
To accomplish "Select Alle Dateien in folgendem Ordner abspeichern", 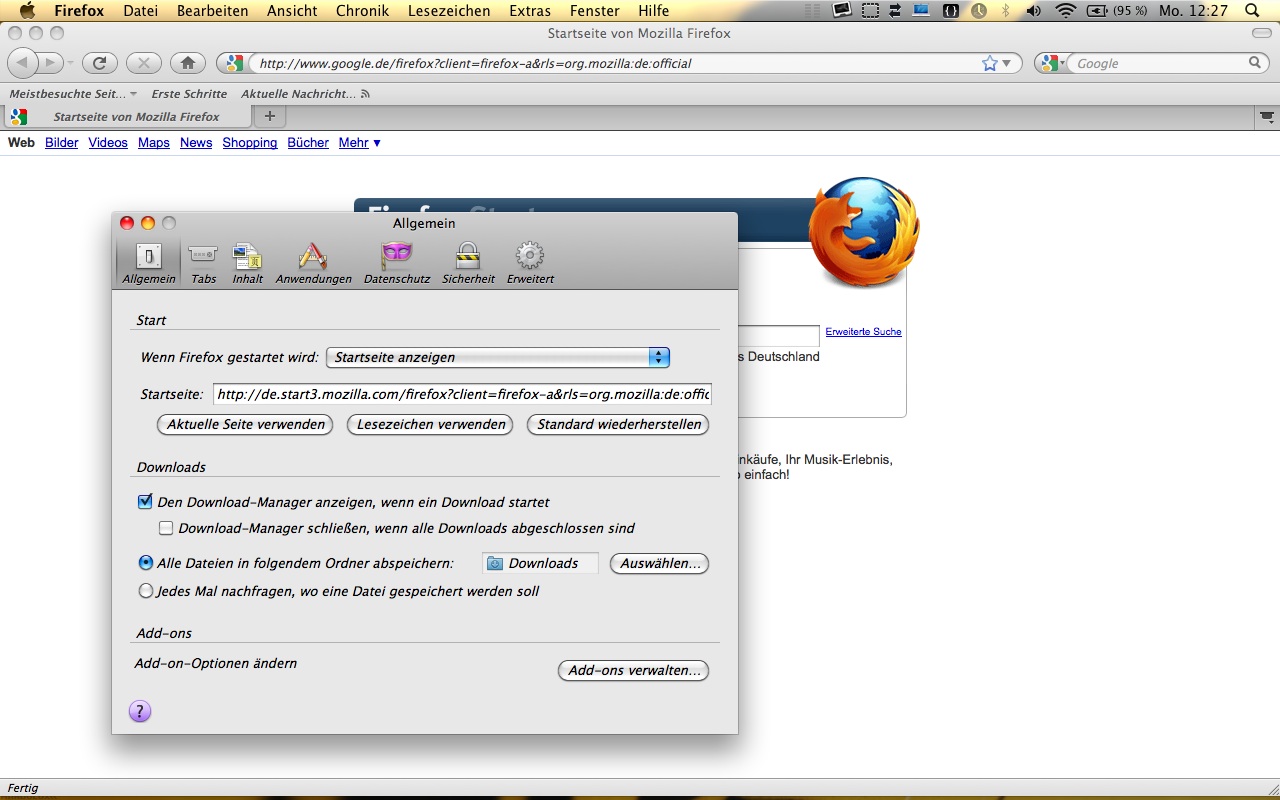I will [146, 563].
